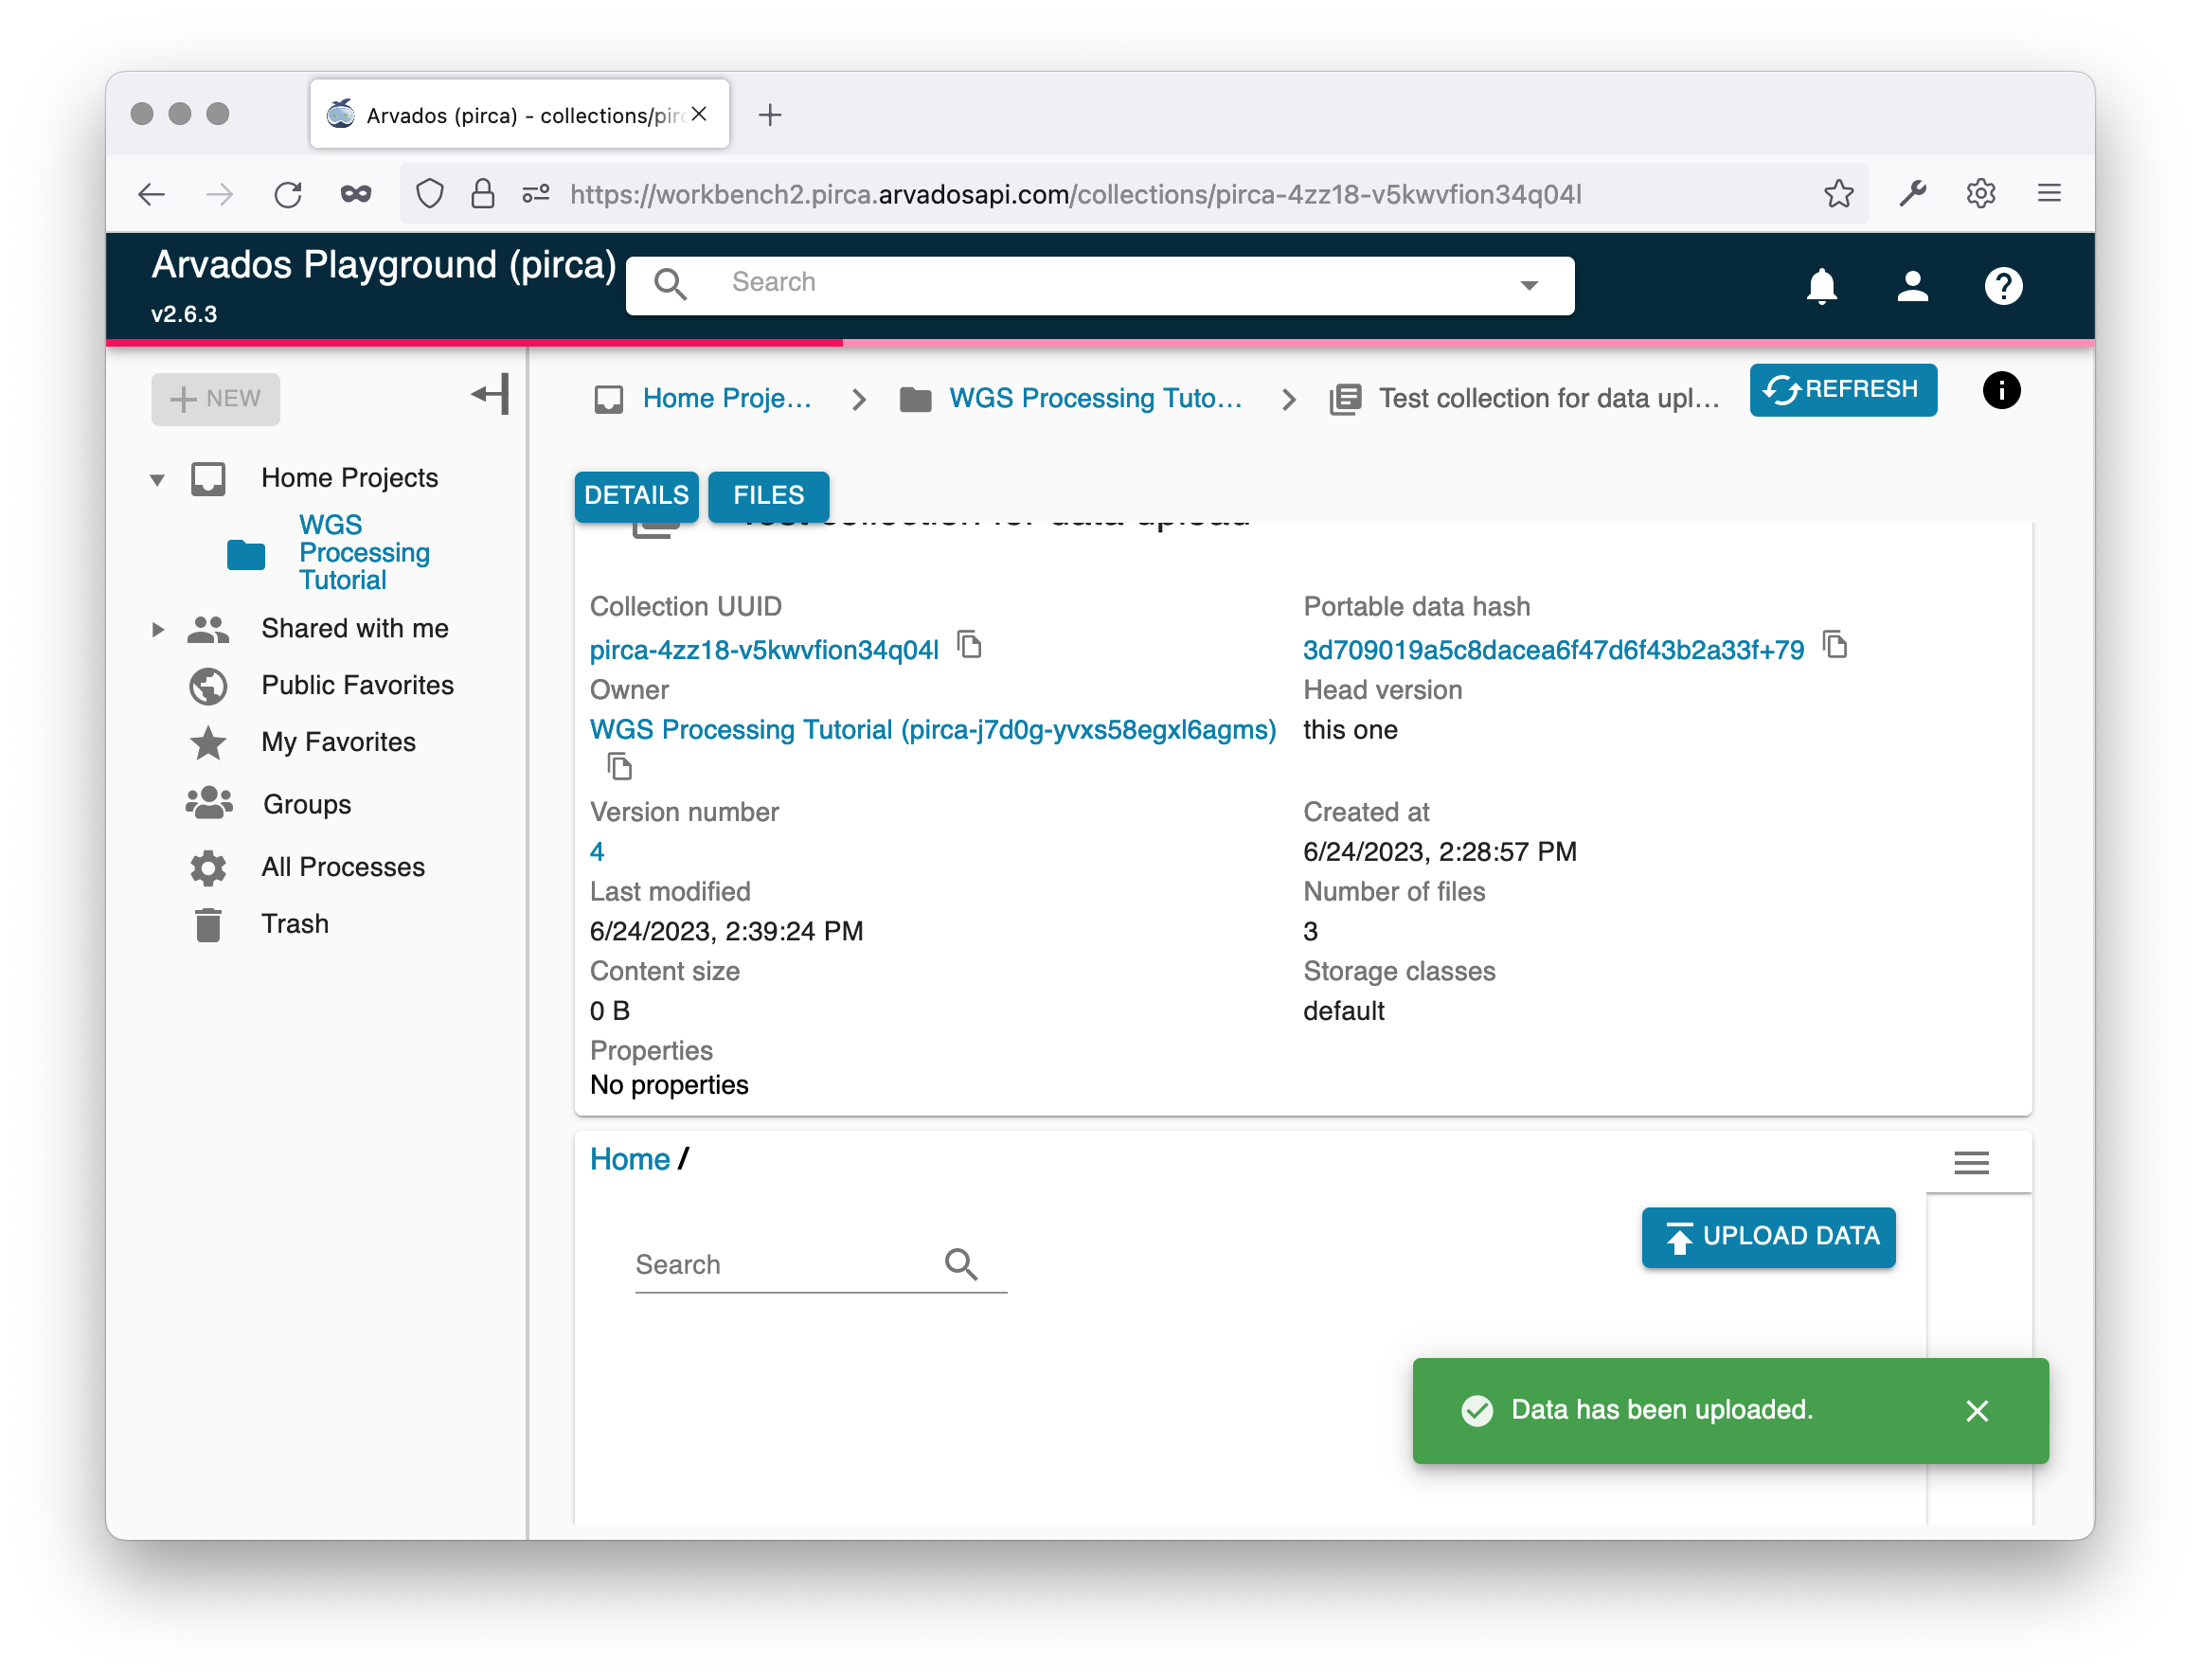Go to Trash in sidebar
Image resolution: width=2201 pixels, height=1680 pixels.
pyautogui.click(x=294, y=924)
